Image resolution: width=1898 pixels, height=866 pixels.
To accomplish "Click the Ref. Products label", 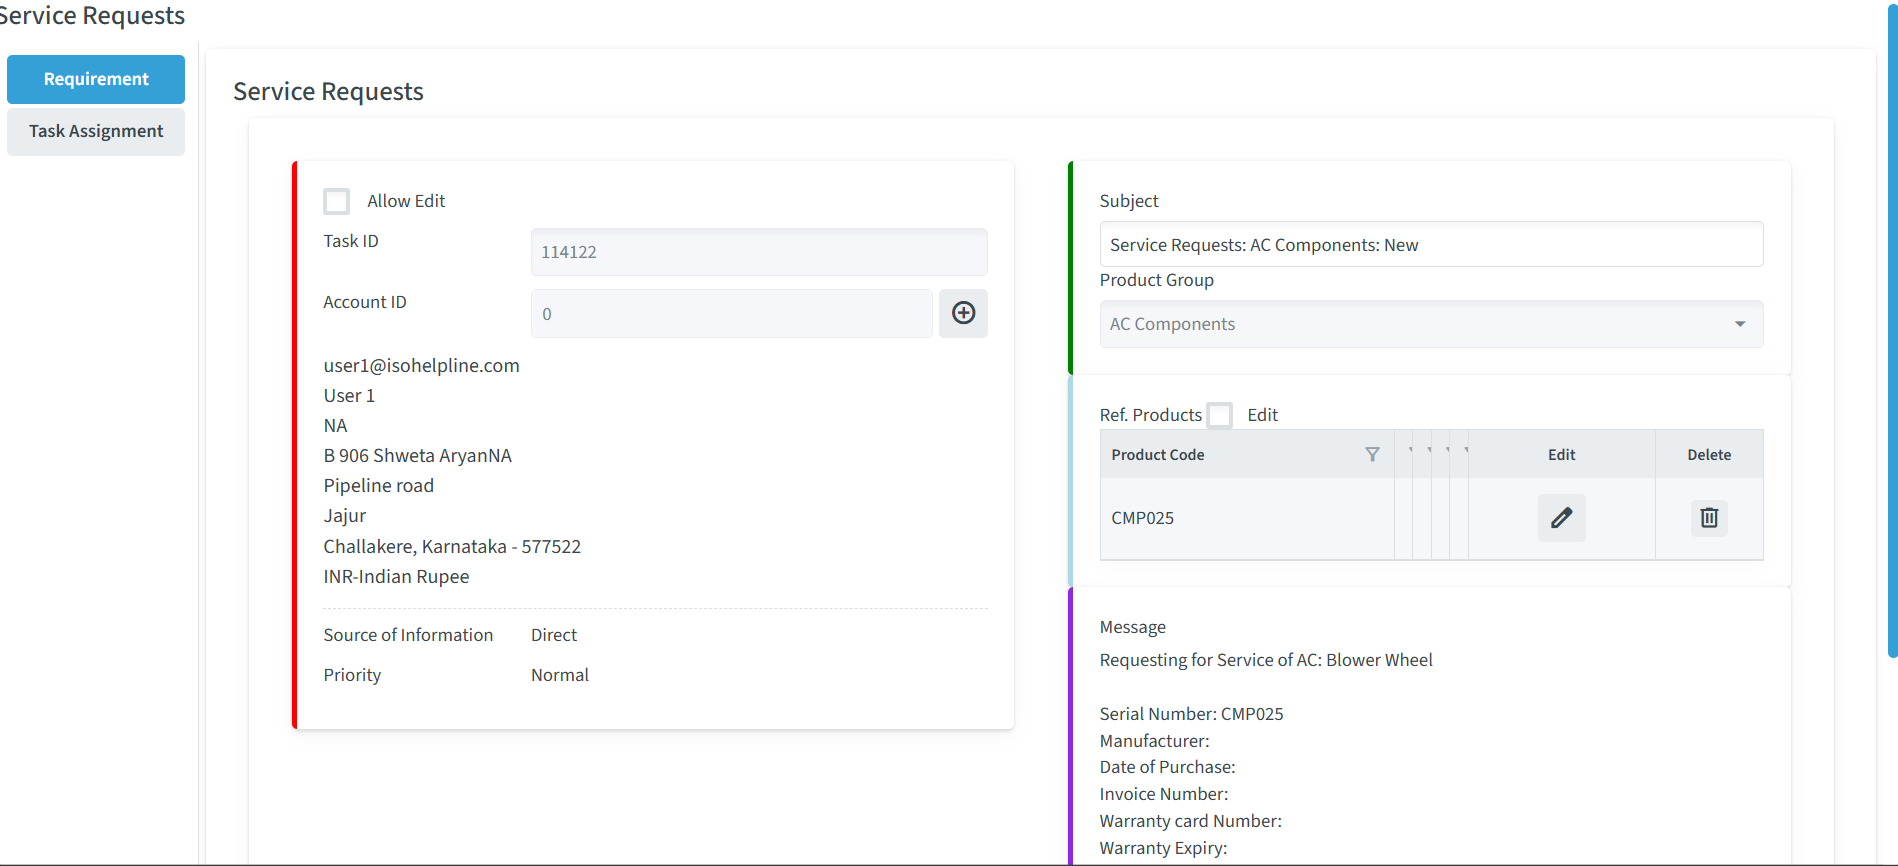I will pos(1150,415).
